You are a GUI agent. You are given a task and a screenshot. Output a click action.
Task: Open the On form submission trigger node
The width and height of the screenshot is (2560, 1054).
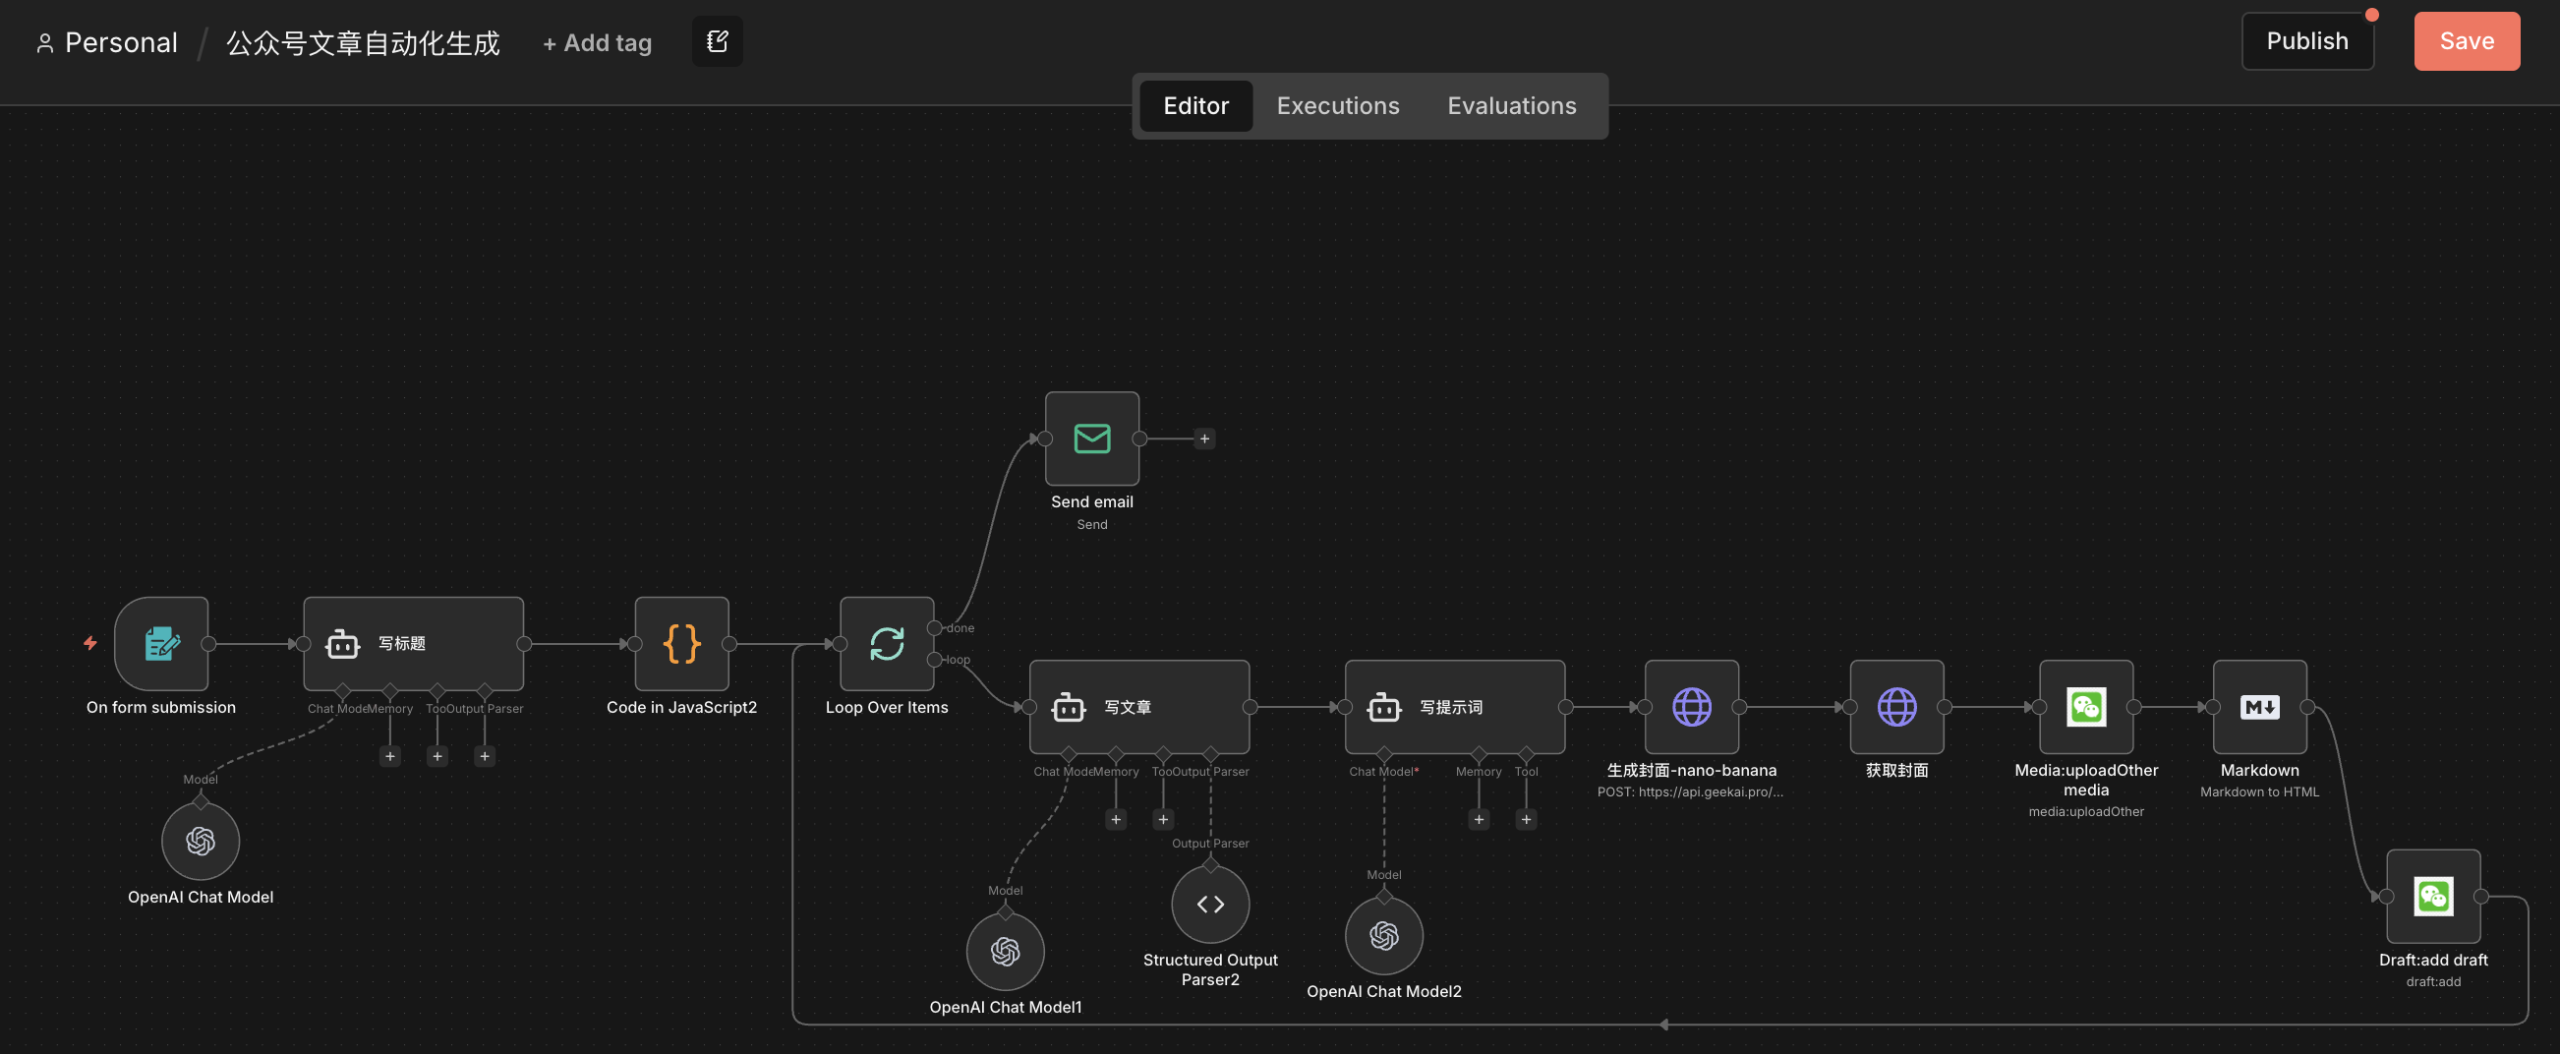pyautogui.click(x=161, y=643)
